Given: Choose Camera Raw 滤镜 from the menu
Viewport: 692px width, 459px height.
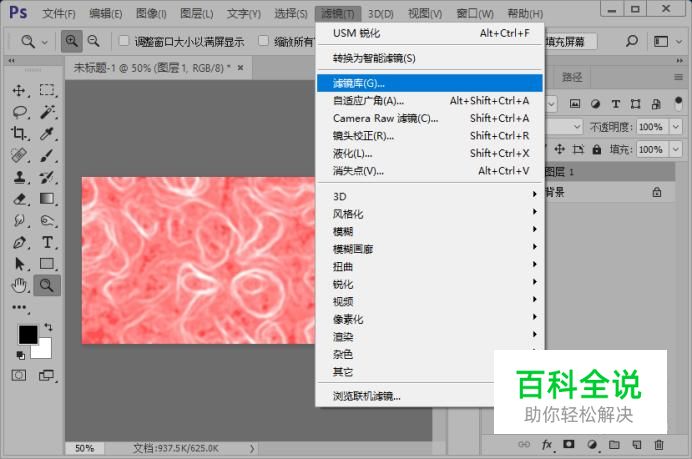Looking at the screenshot, I should point(430,118).
